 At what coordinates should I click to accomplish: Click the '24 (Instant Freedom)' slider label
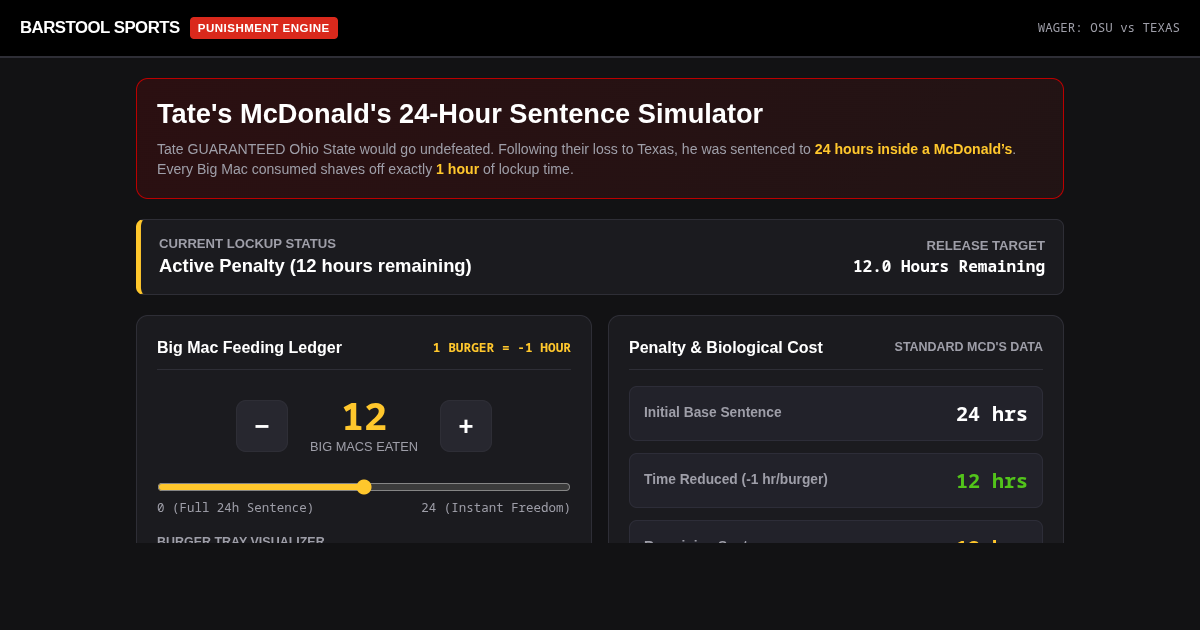496,507
